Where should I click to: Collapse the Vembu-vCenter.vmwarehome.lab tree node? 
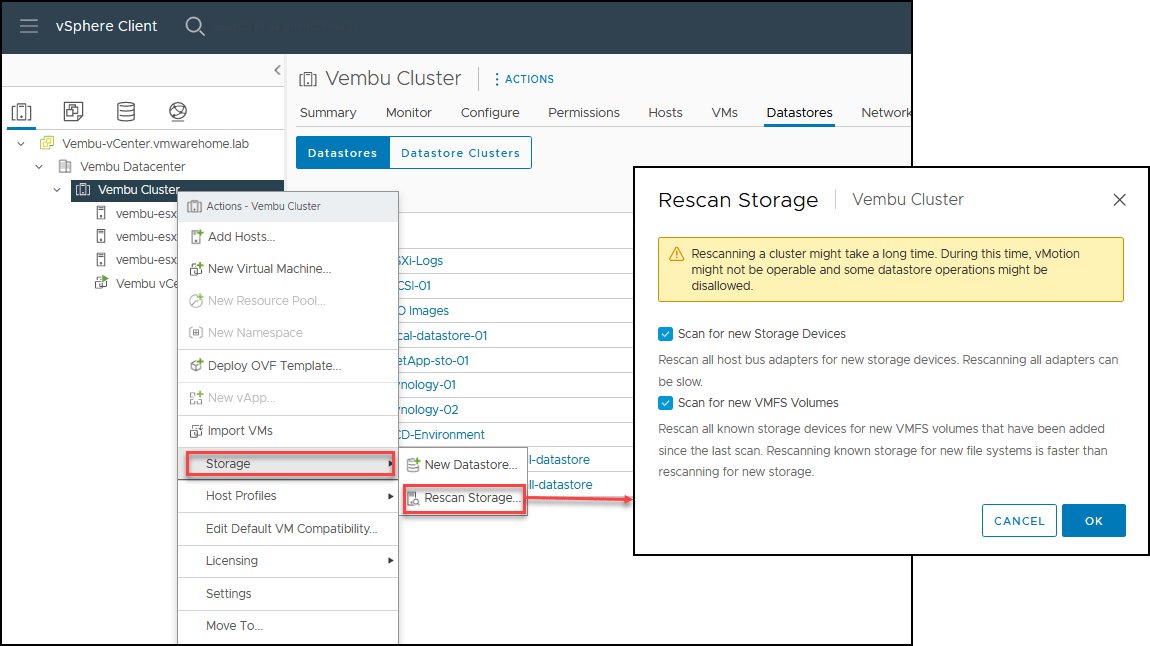[21, 144]
